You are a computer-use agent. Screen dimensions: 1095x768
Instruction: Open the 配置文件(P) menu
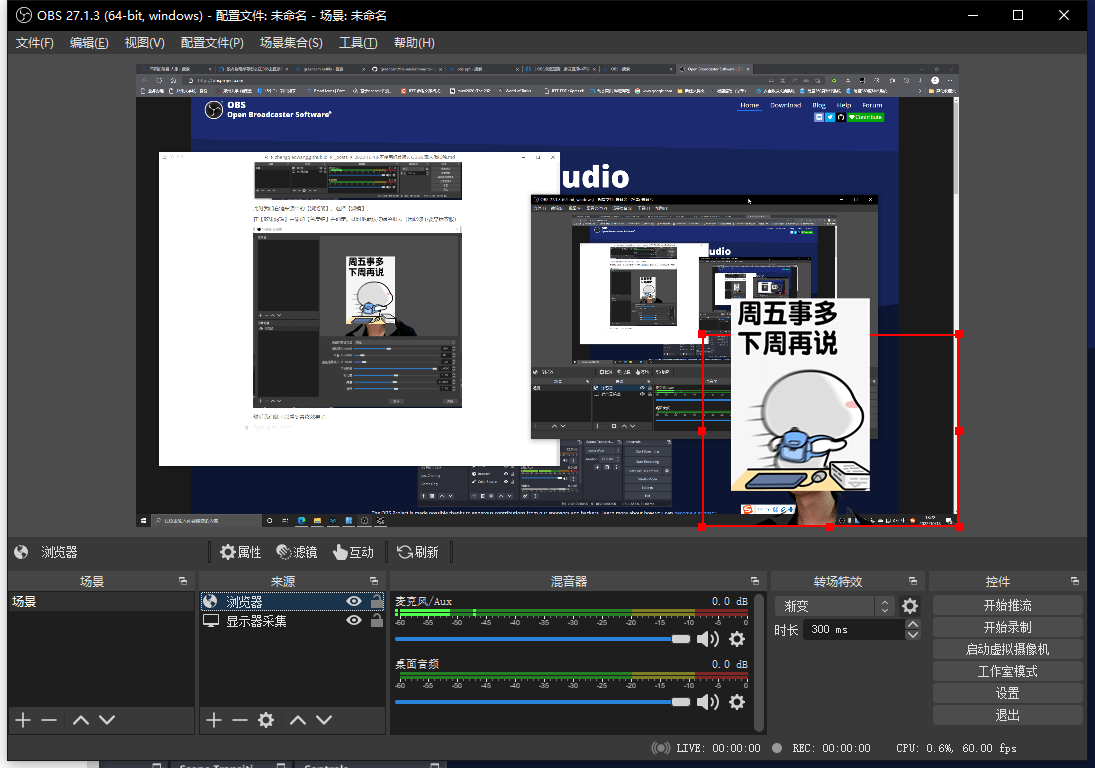pos(212,43)
